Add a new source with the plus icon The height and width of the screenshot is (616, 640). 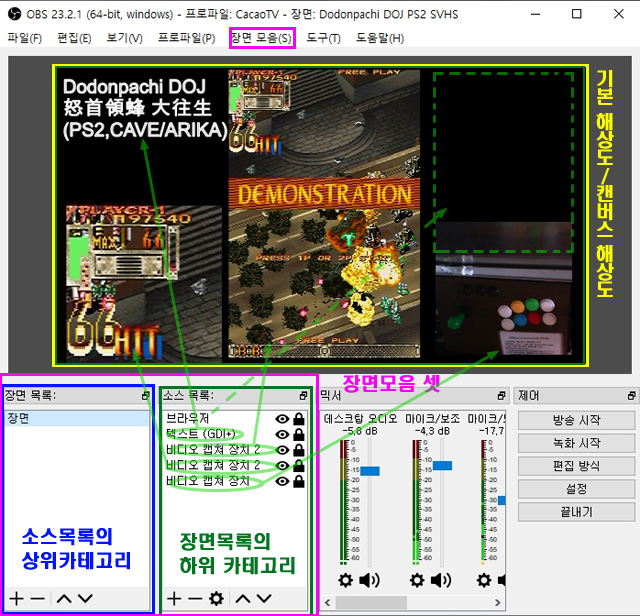(174, 599)
